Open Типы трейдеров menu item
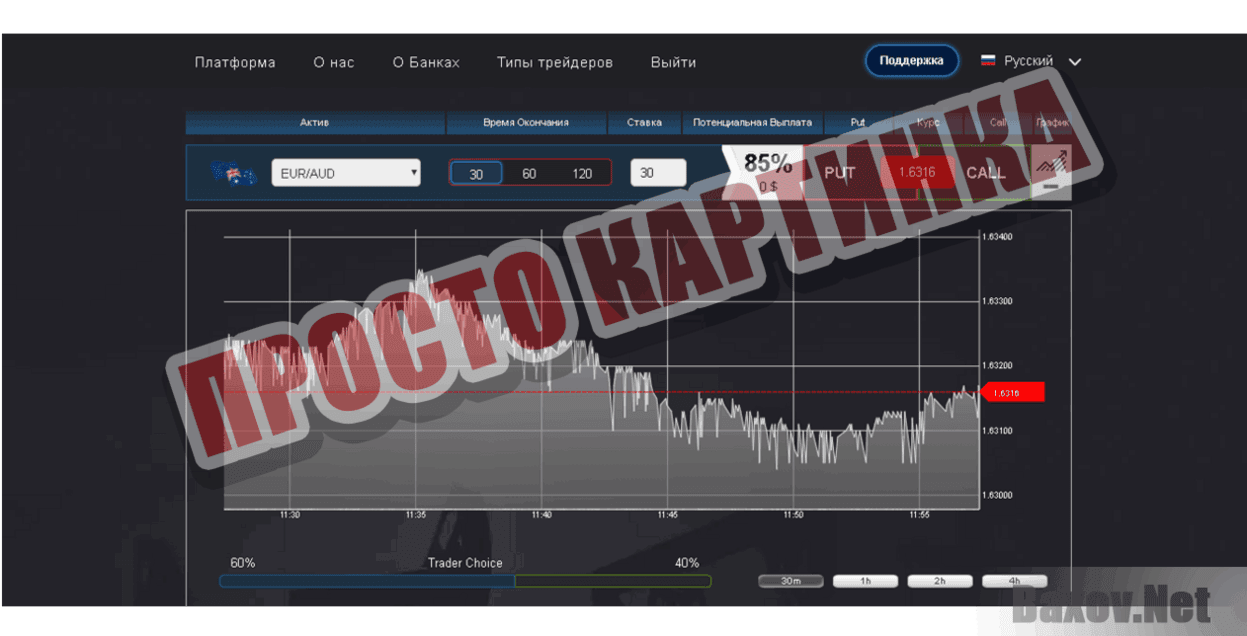 tap(555, 62)
